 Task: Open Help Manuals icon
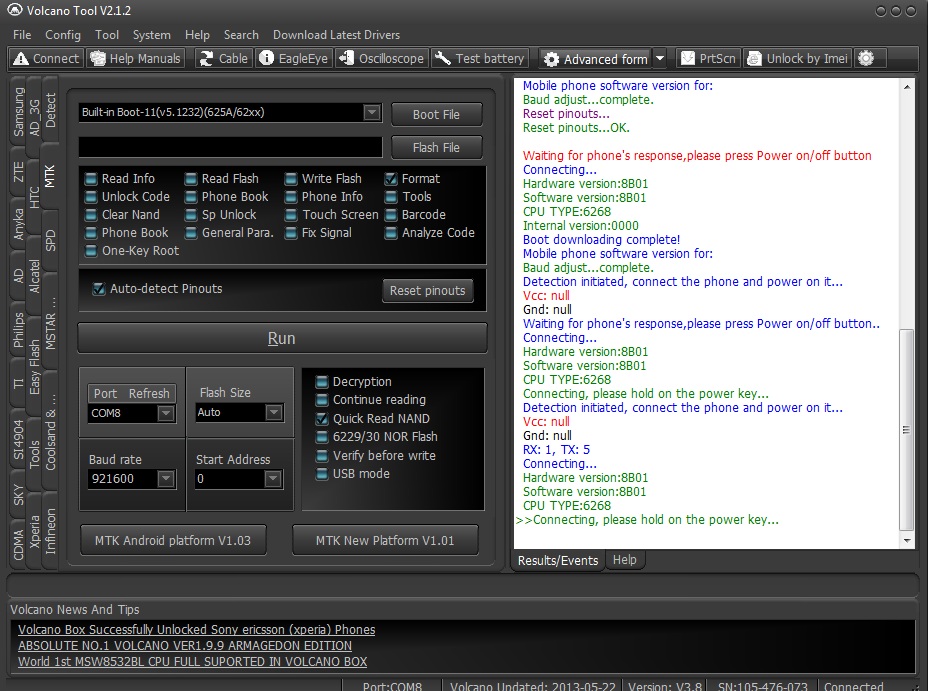tap(98, 59)
